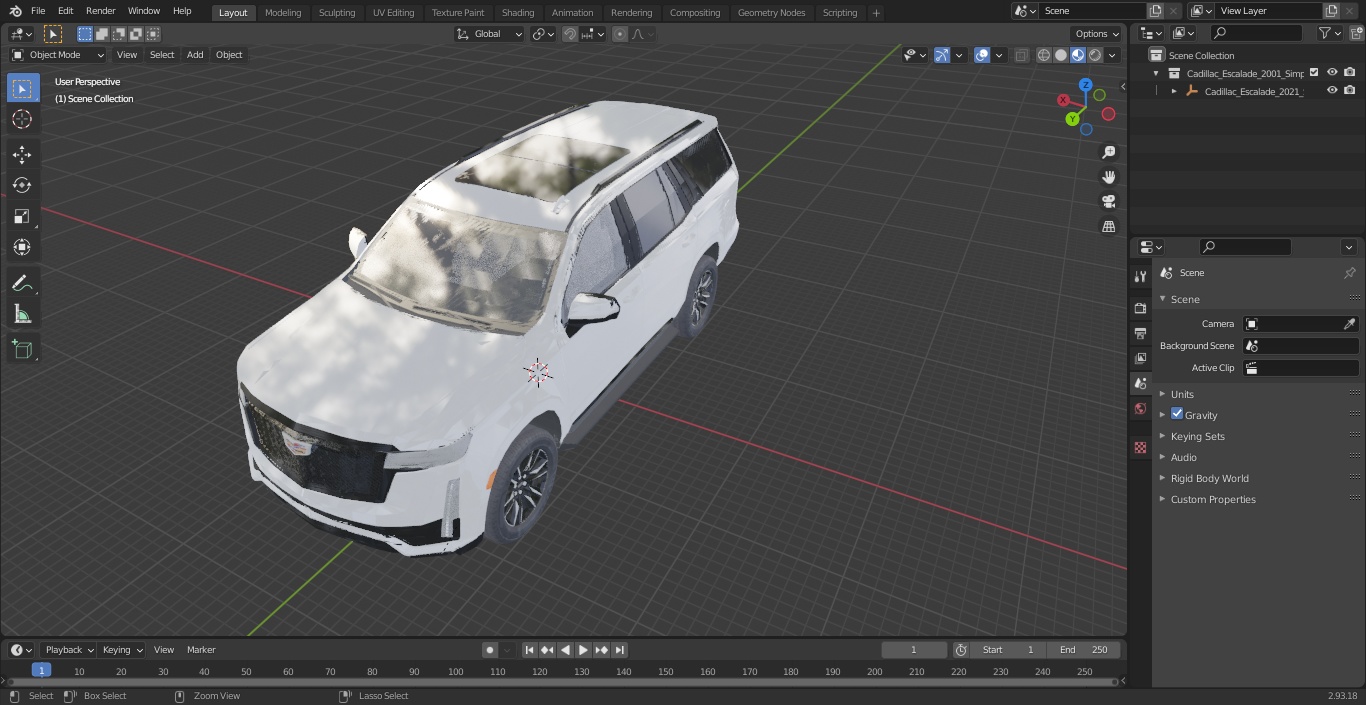This screenshot has height=705, width=1366.
Task: Open Global transform orientation dropdown
Action: pos(490,34)
